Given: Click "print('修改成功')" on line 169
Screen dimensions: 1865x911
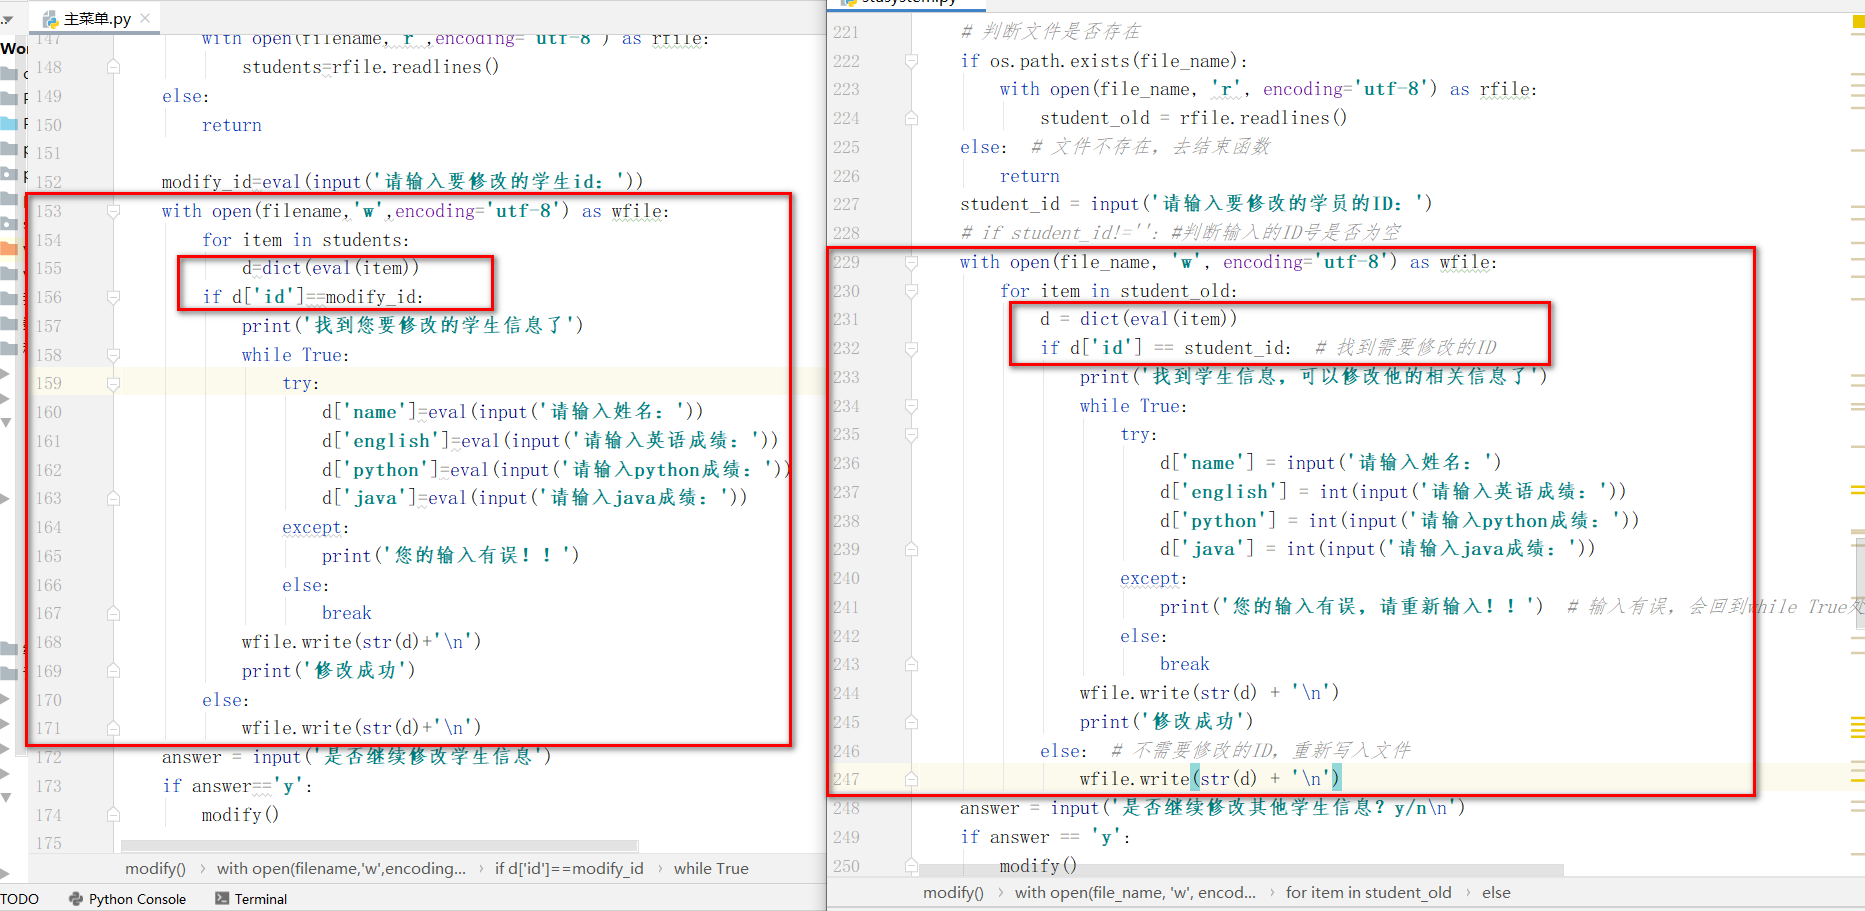Looking at the screenshot, I should pyautogui.click(x=328, y=671).
